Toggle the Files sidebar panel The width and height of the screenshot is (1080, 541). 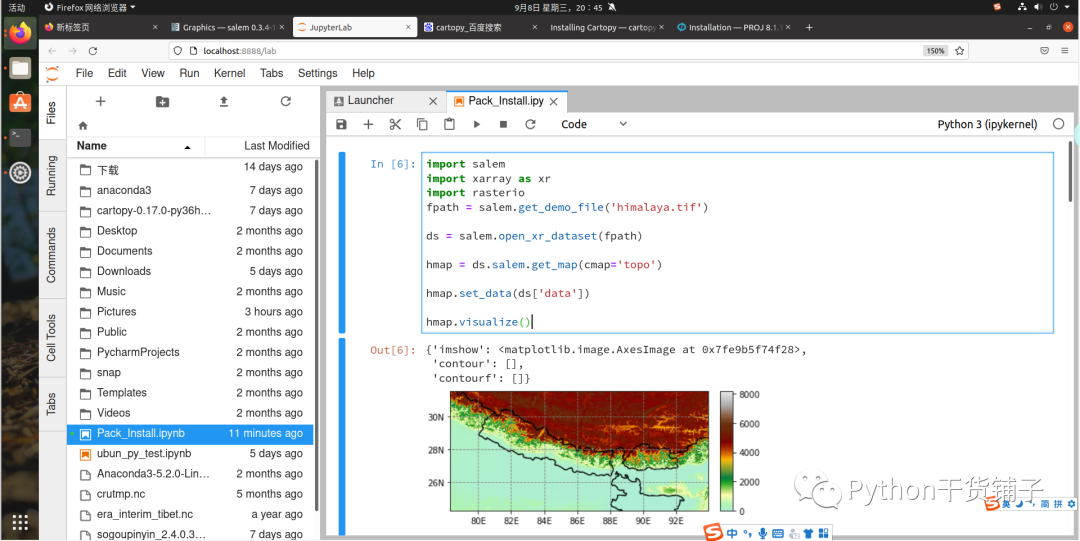(52, 112)
